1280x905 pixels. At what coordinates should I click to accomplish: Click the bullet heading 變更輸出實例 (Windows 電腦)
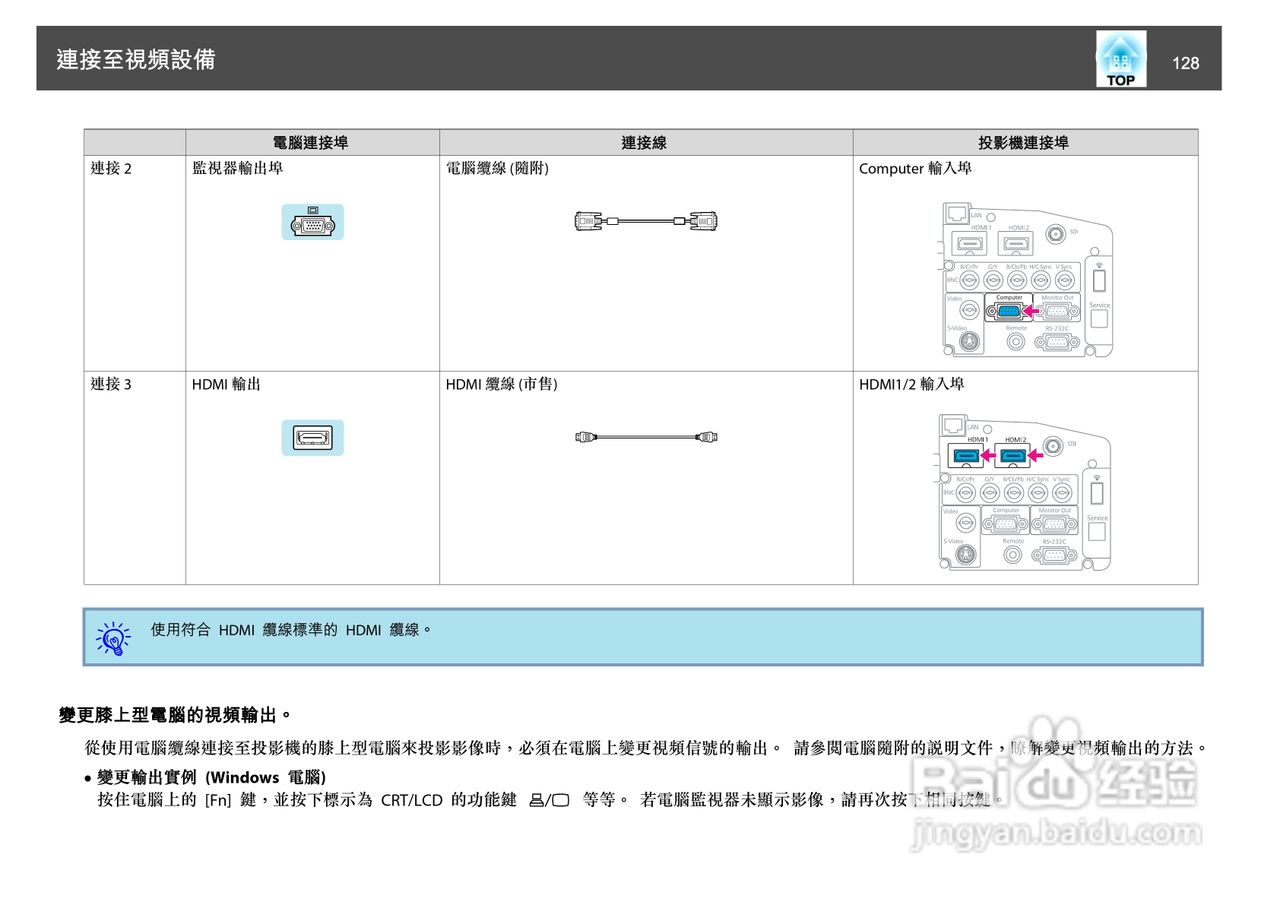212,777
